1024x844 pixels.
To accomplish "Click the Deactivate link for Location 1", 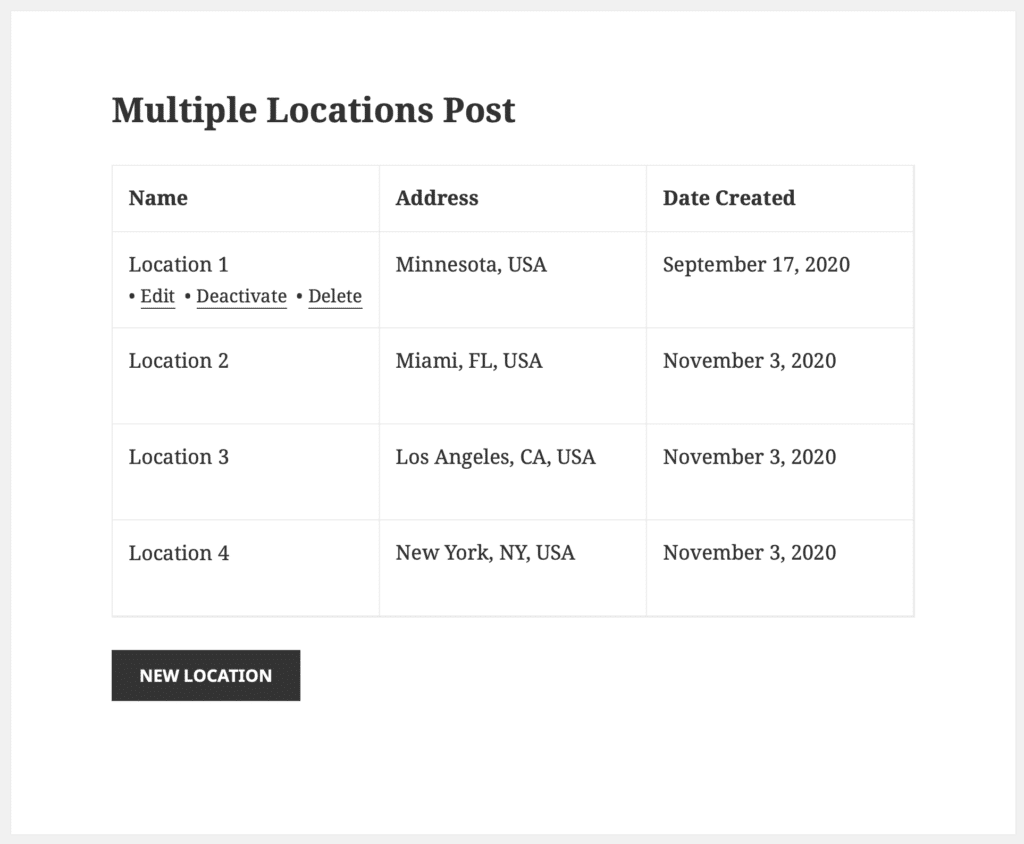I will point(241,296).
